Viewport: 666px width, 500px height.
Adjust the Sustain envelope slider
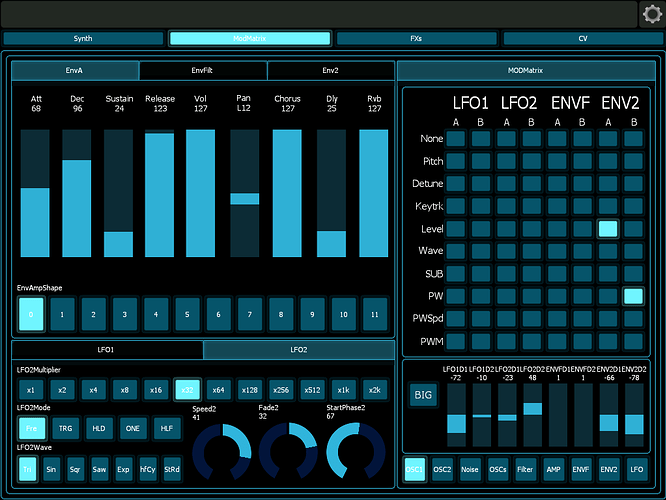click(x=118, y=192)
